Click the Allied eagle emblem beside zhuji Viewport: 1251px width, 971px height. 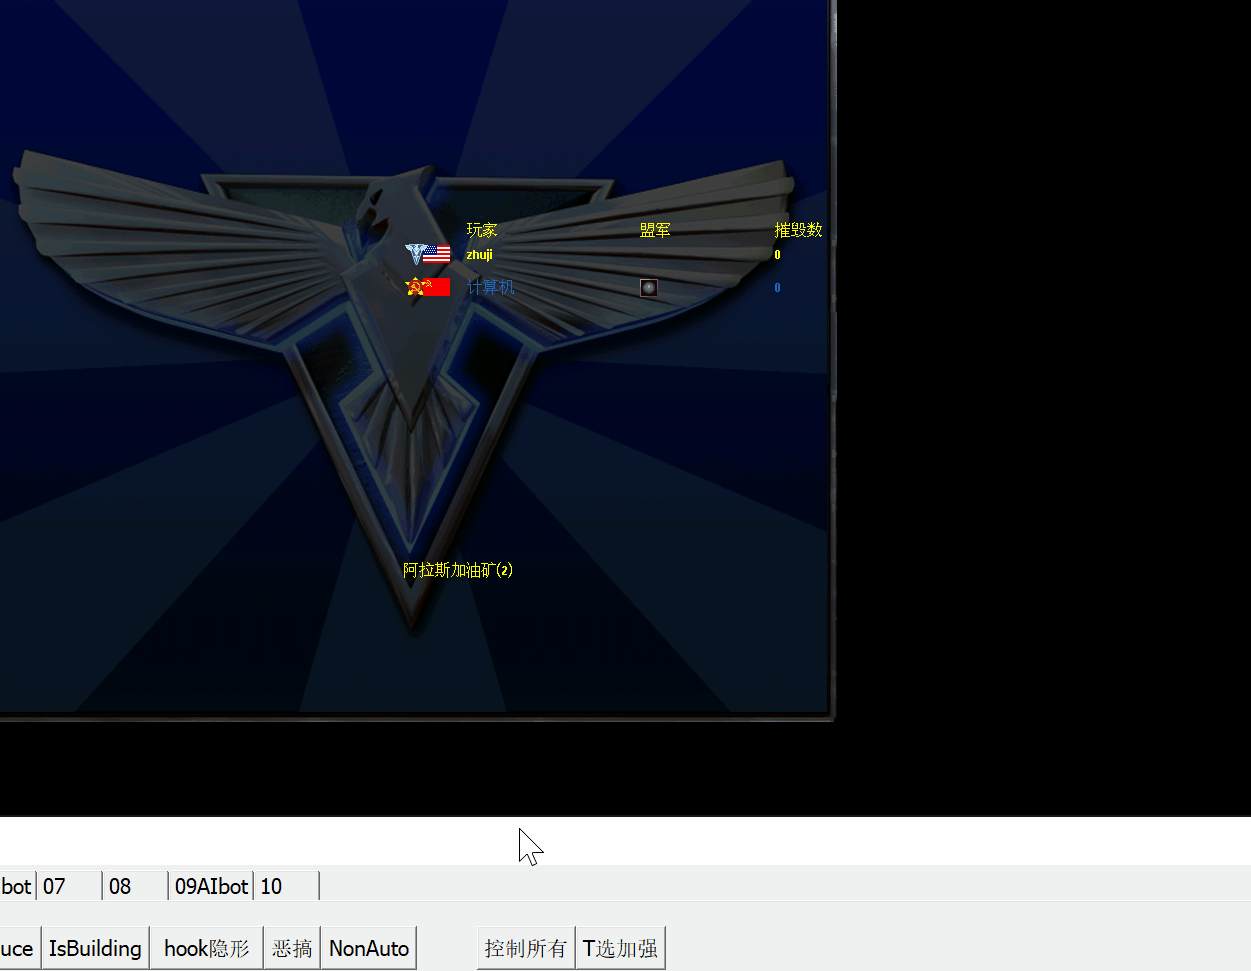414,254
